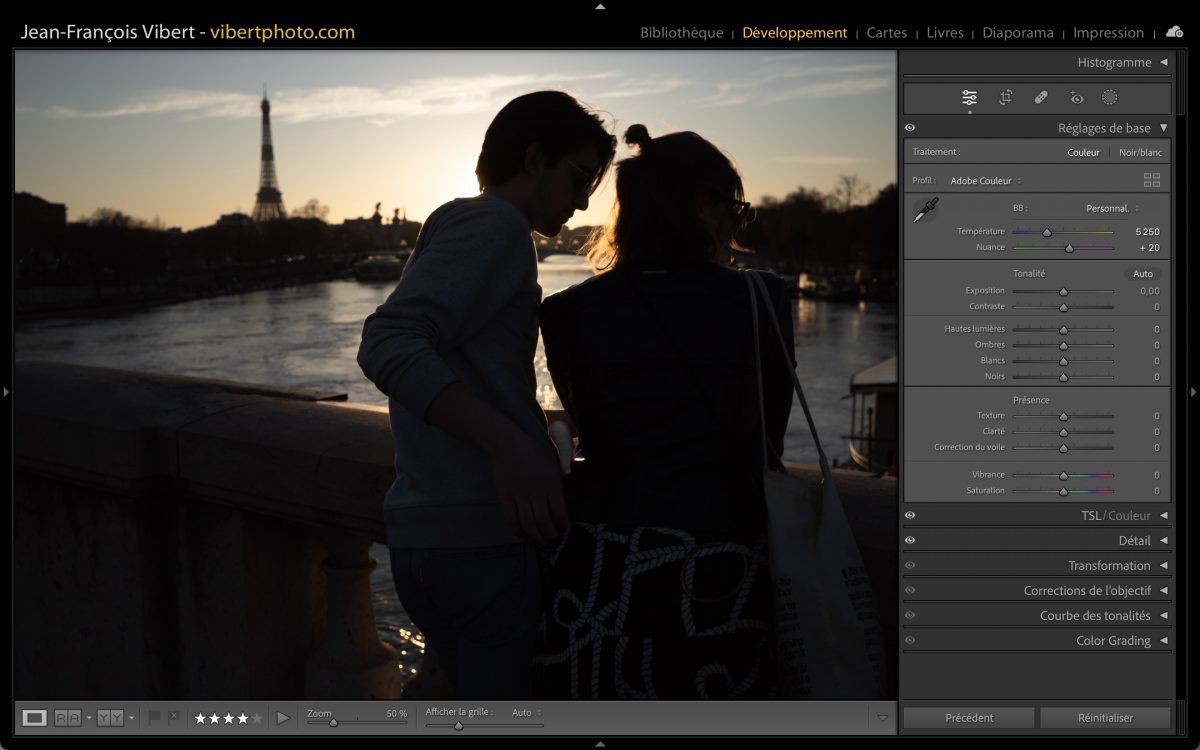This screenshot has height=750, width=1200.
Task: Expand the Histogramme panel
Action: tap(1163, 62)
